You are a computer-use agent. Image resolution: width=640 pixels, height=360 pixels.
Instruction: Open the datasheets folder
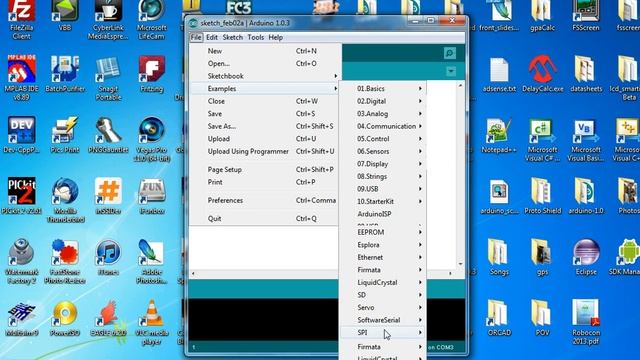click(586, 73)
